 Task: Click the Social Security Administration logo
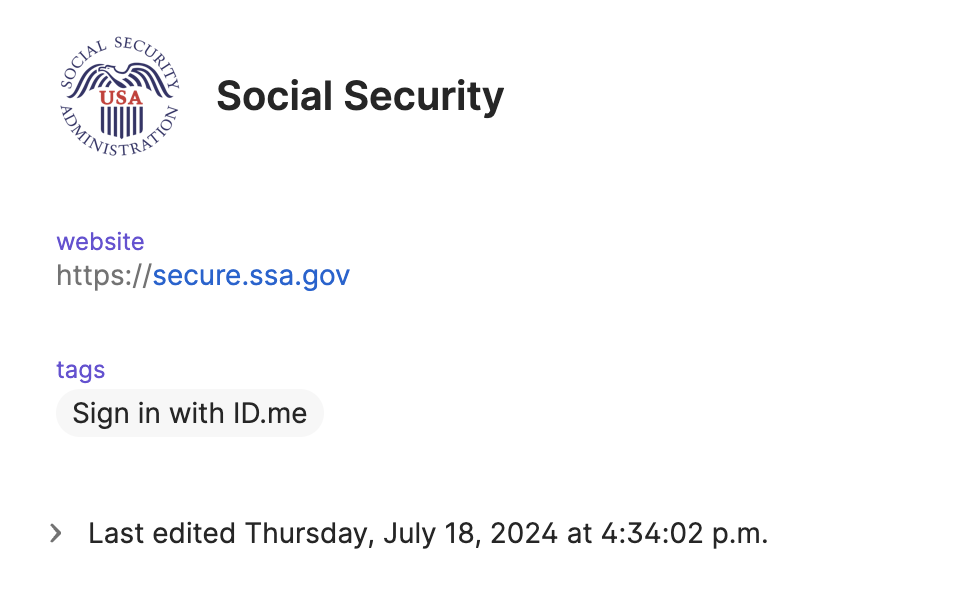tap(119, 97)
